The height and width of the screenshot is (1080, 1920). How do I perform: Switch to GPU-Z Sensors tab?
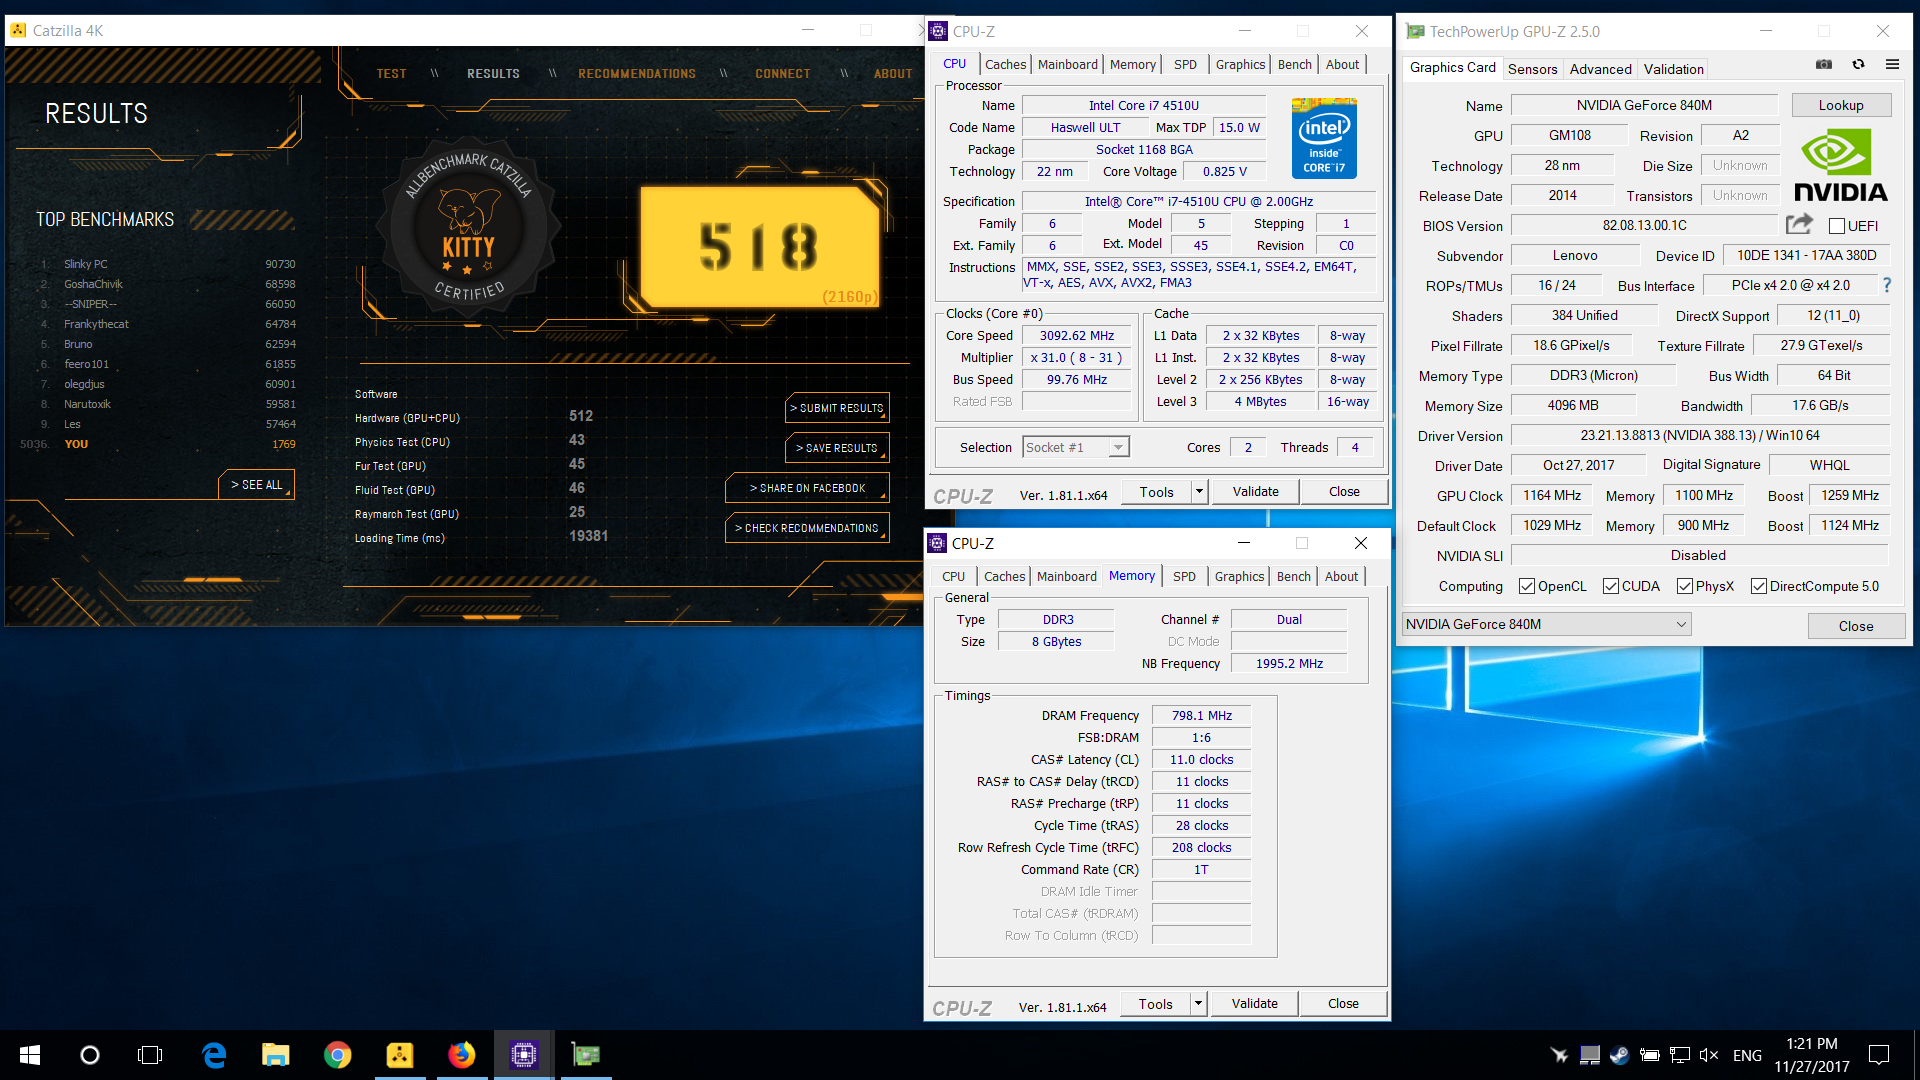[1532, 69]
